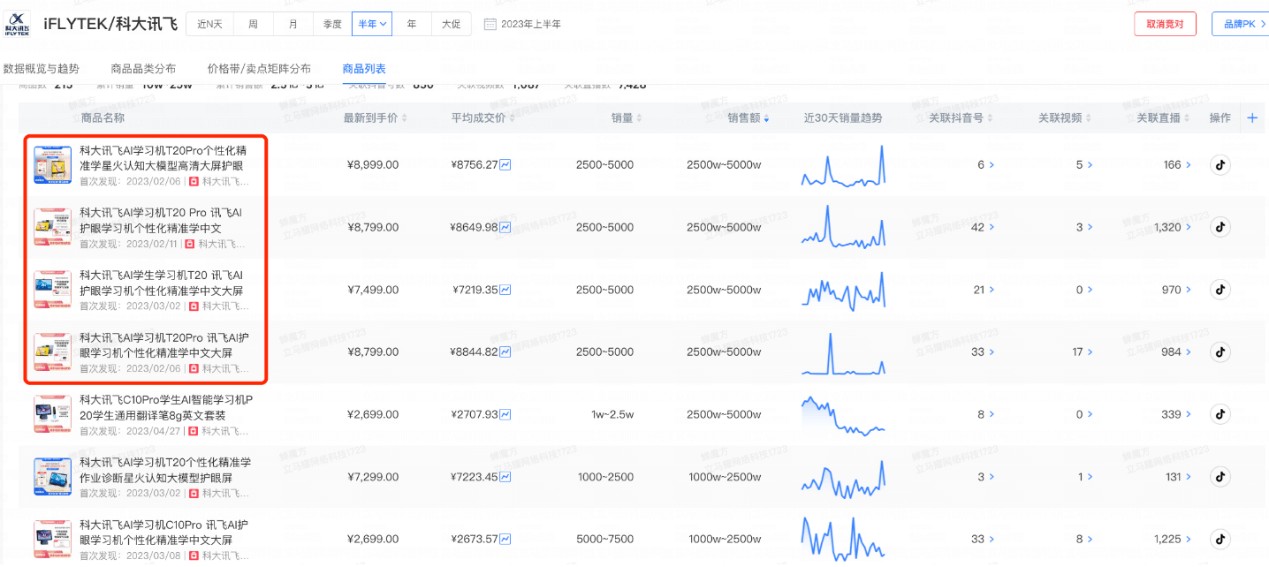Select the 季度 period option
1269x567 pixels.
[x=331, y=24]
